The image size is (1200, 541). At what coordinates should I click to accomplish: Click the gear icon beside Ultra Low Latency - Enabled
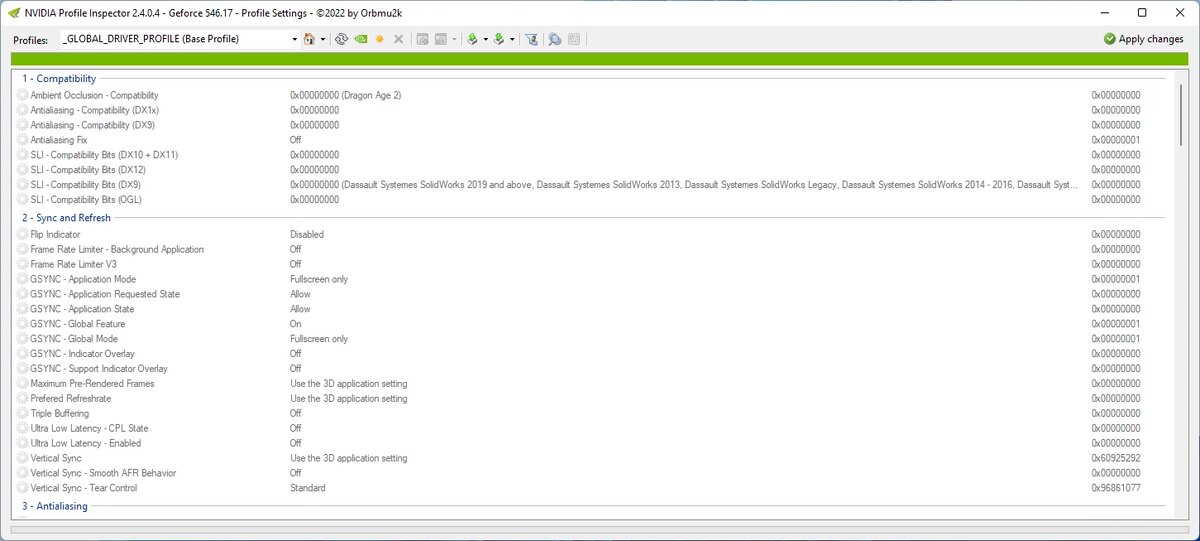pyautogui.click(x=23, y=443)
